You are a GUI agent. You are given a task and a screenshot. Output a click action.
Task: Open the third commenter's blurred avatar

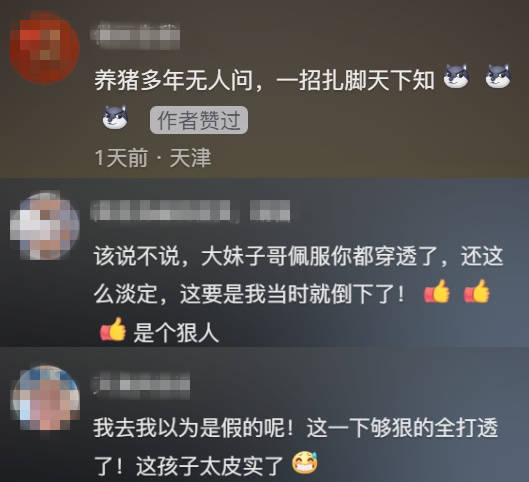(x=46, y=398)
